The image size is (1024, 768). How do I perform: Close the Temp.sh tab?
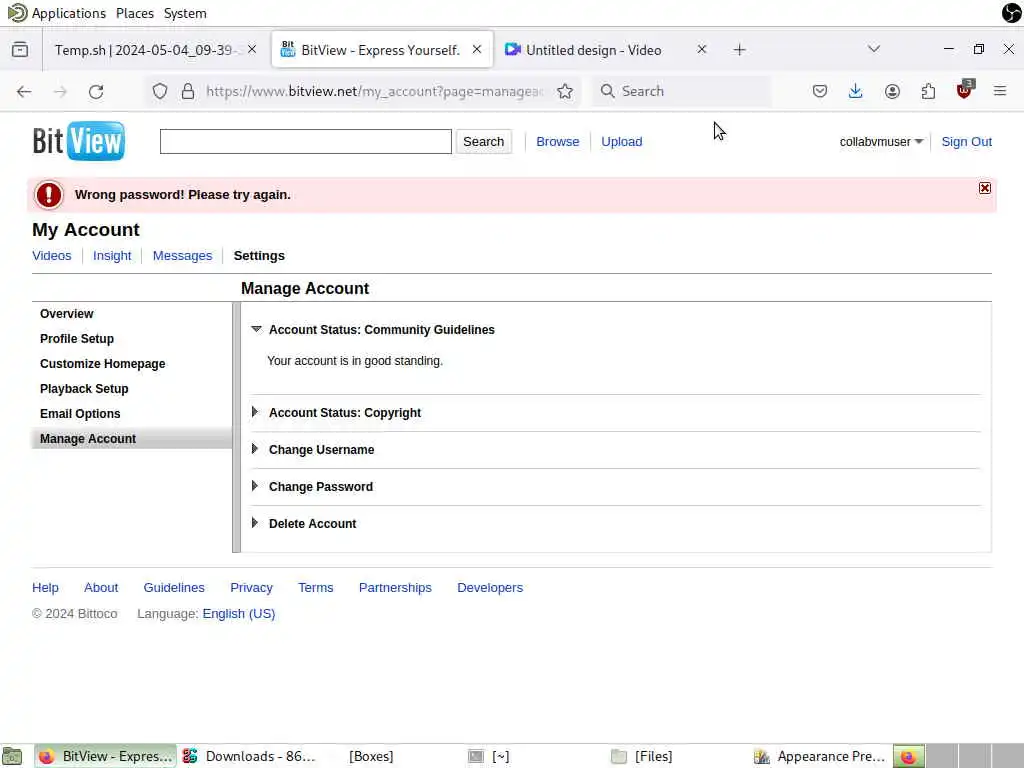pos(252,50)
